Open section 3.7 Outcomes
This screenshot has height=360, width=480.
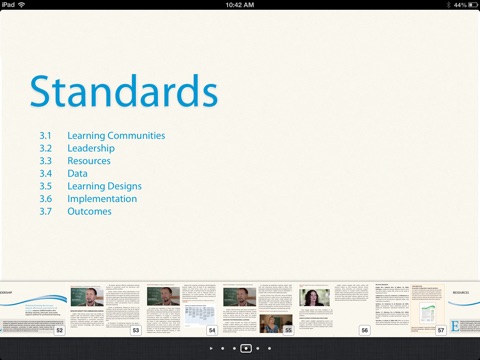click(x=75, y=212)
